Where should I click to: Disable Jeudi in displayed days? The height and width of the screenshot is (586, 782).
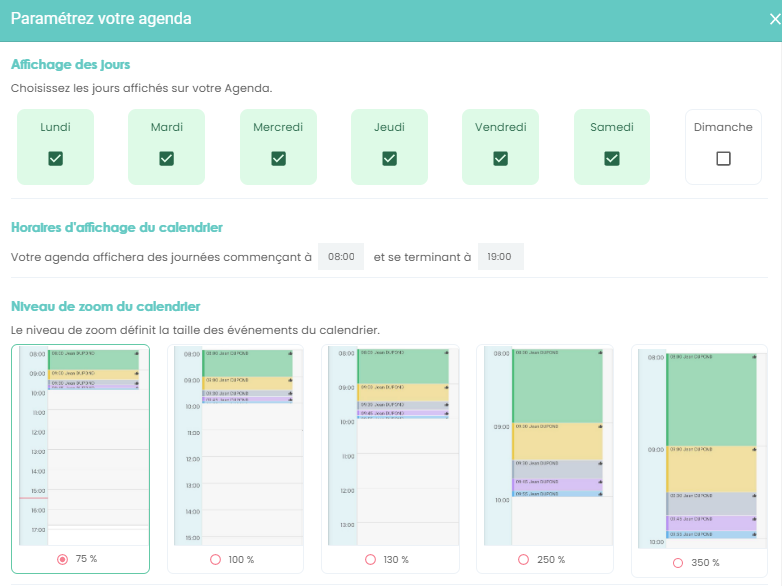coord(389,158)
